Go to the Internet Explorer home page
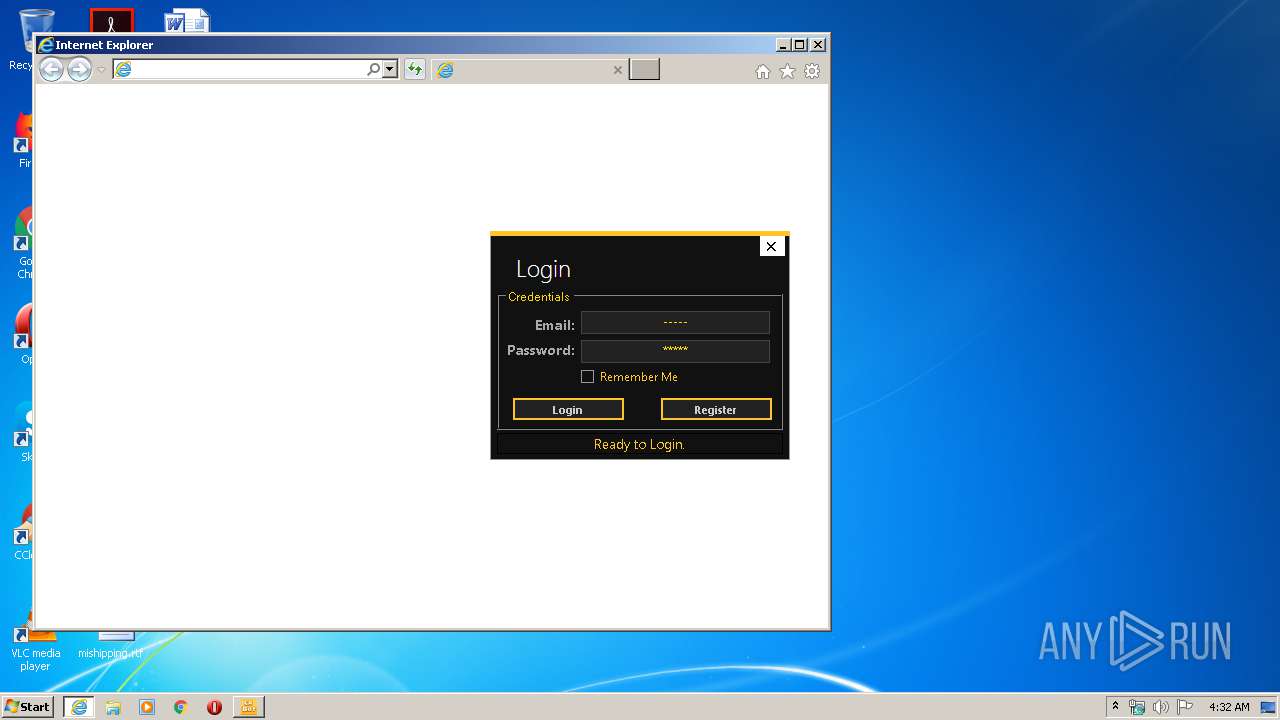 point(763,71)
